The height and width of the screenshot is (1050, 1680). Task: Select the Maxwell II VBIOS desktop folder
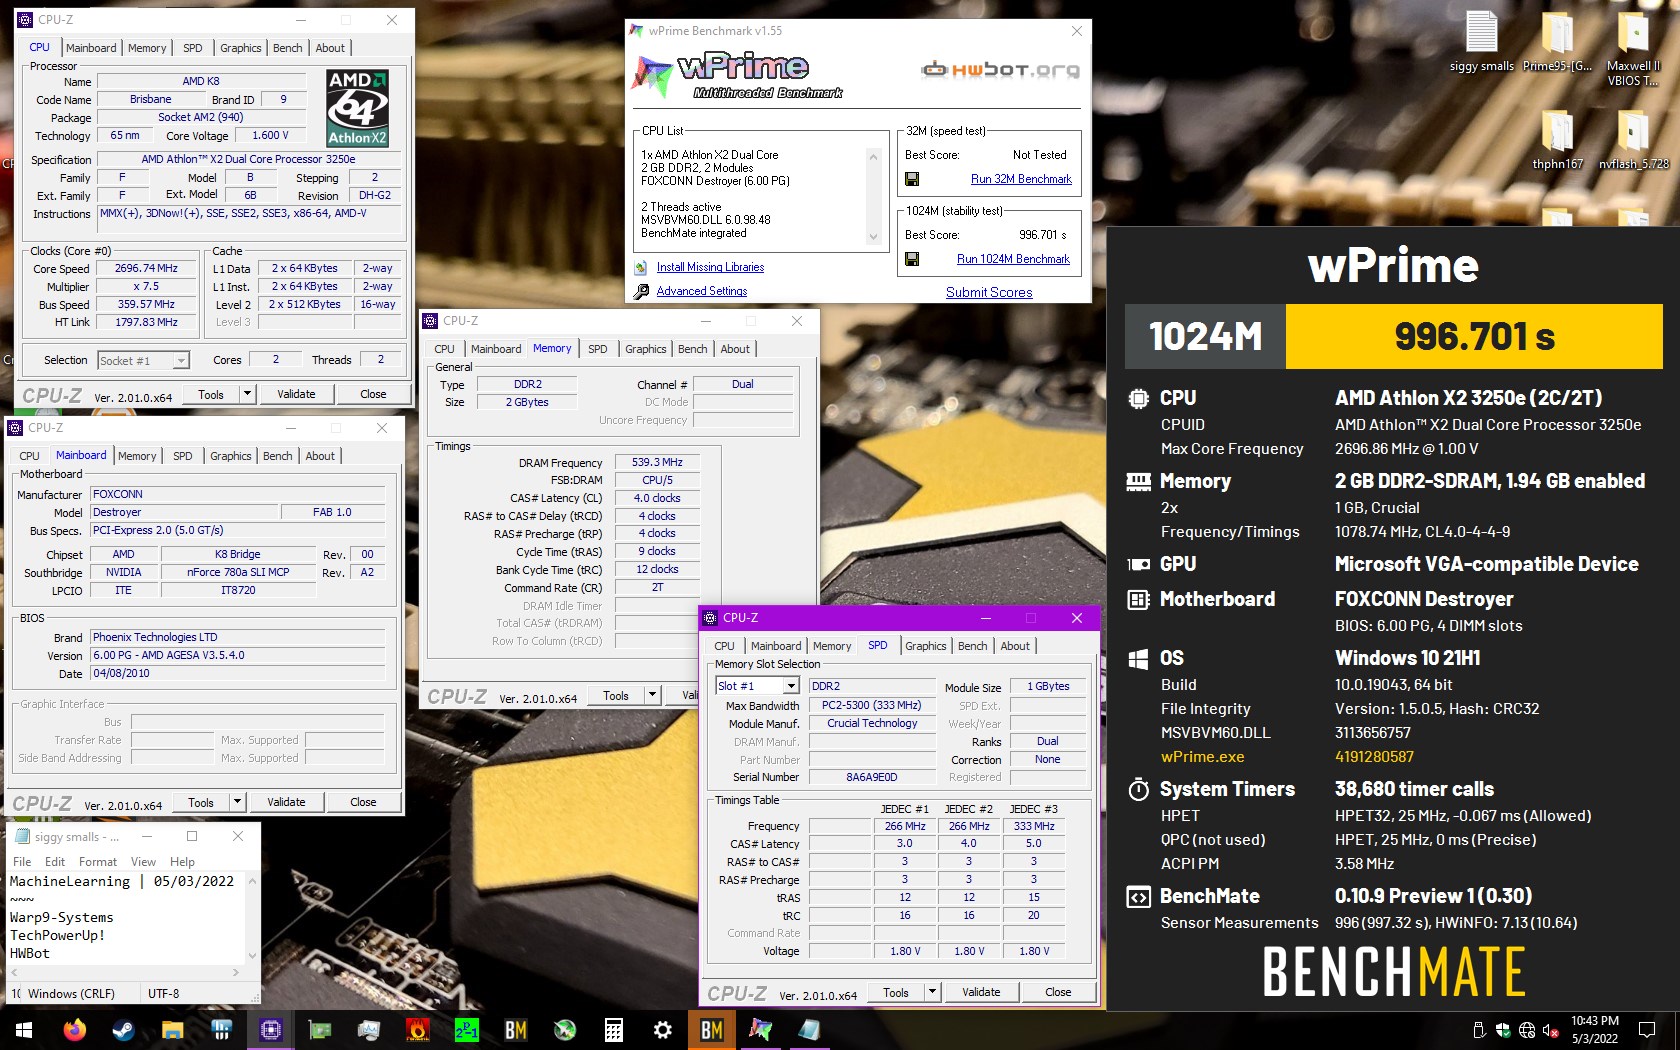tap(1633, 48)
